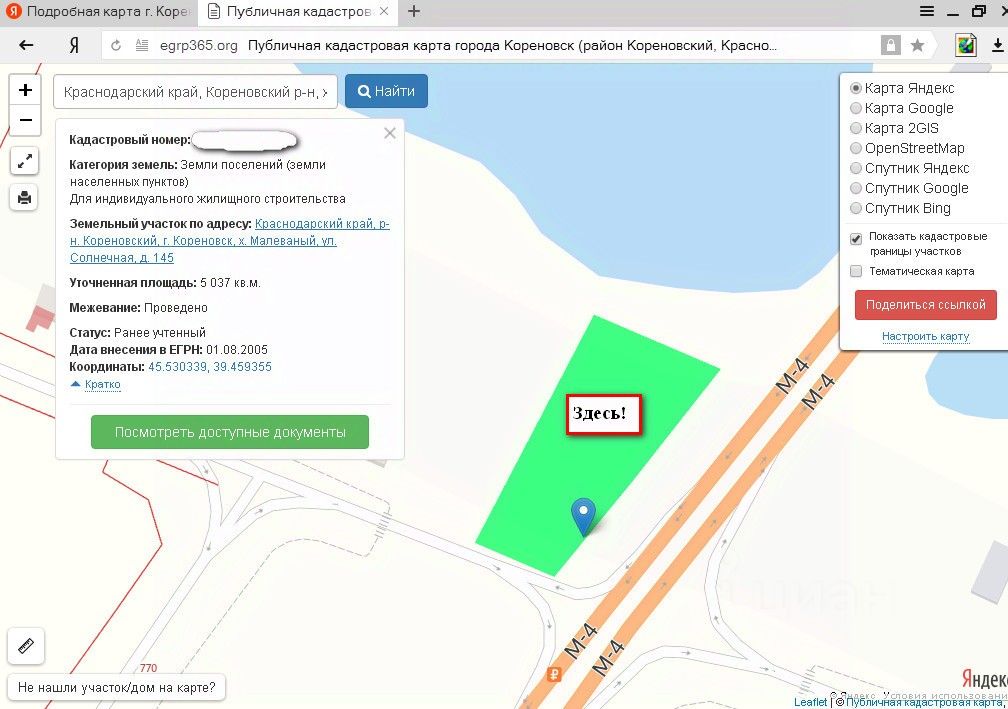Zoom in the map with plus button

pyautogui.click(x=25, y=90)
